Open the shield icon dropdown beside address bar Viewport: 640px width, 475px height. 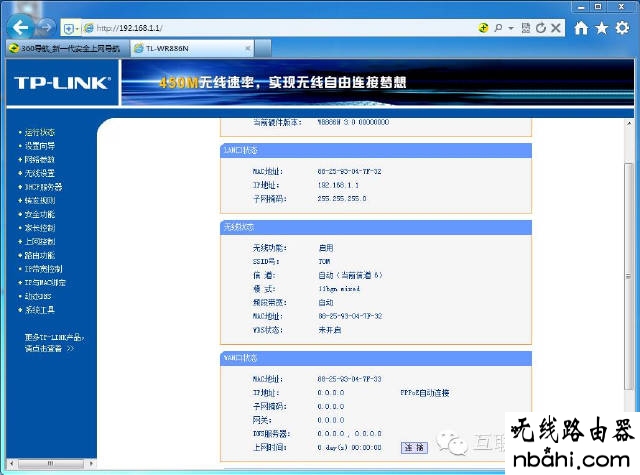71,28
